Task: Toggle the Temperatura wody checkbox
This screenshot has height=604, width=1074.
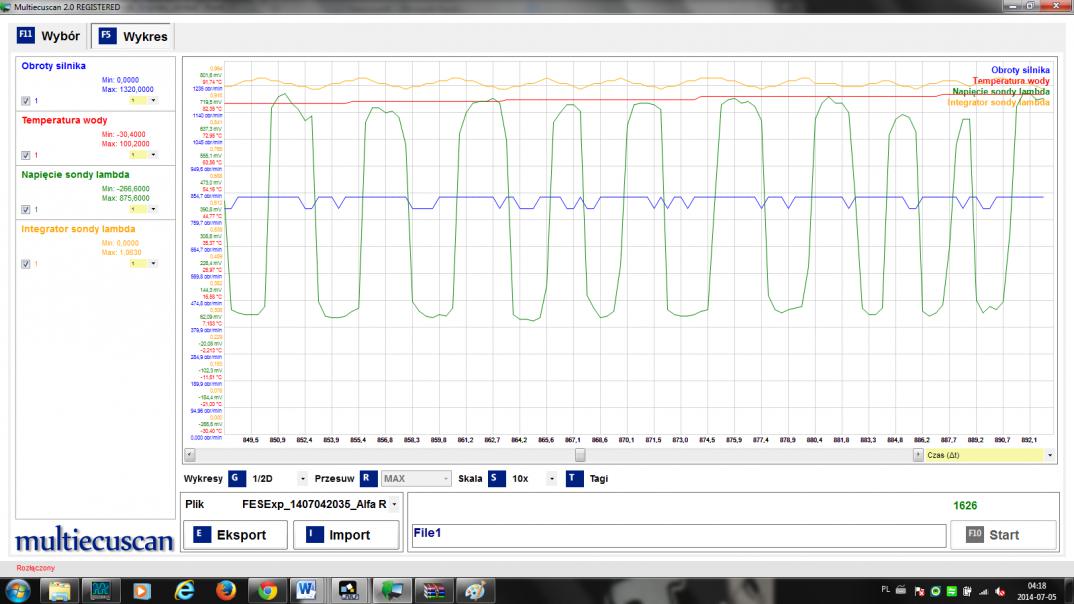Action: tap(26, 155)
